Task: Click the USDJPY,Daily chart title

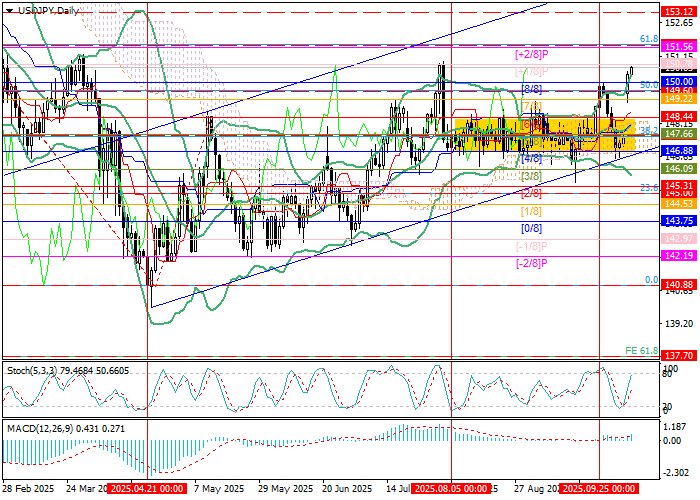Action: (x=48, y=10)
